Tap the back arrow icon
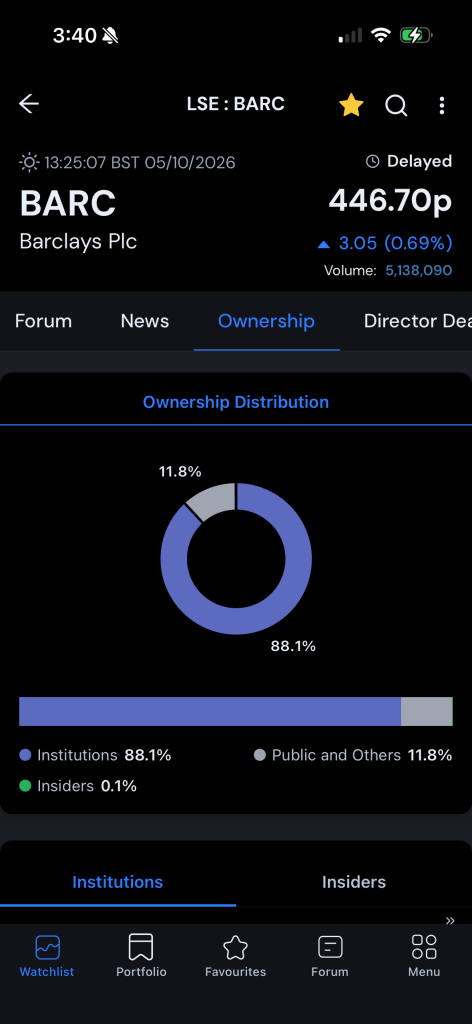This screenshot has width=472, height=1024. tap(29, 104)
